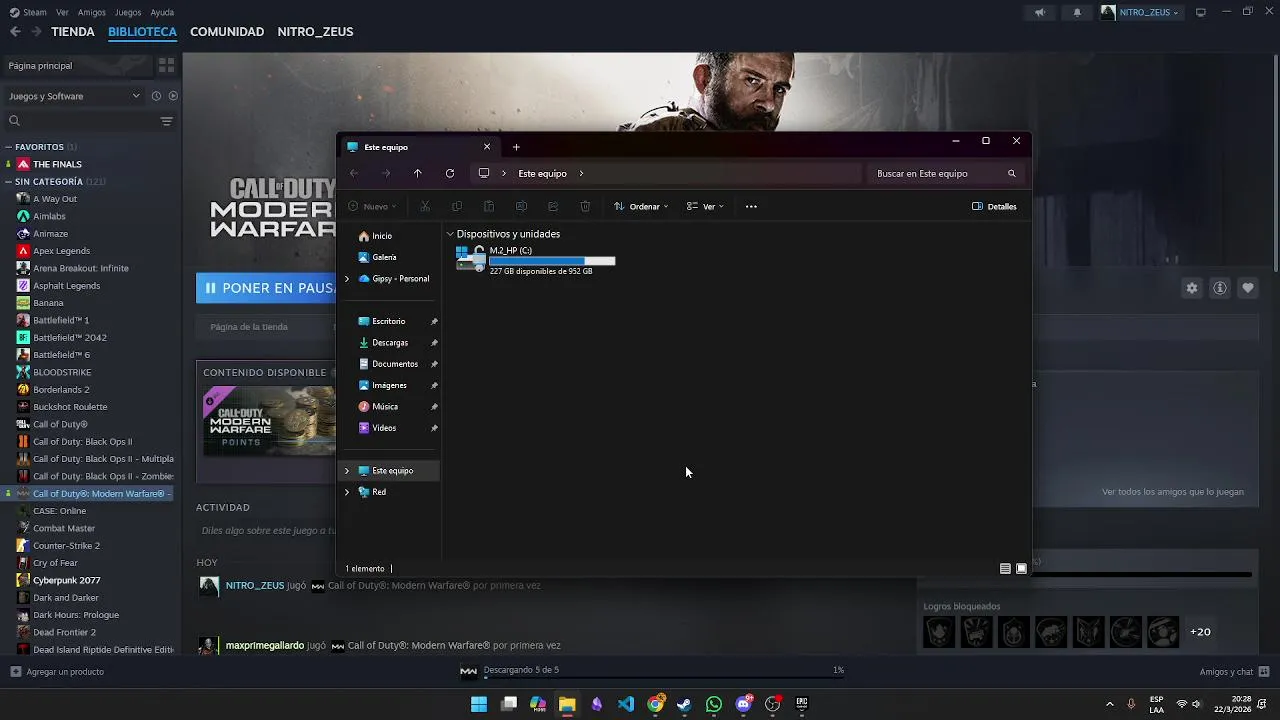Refresh the Este equipo folder view

tap(450, 173)
